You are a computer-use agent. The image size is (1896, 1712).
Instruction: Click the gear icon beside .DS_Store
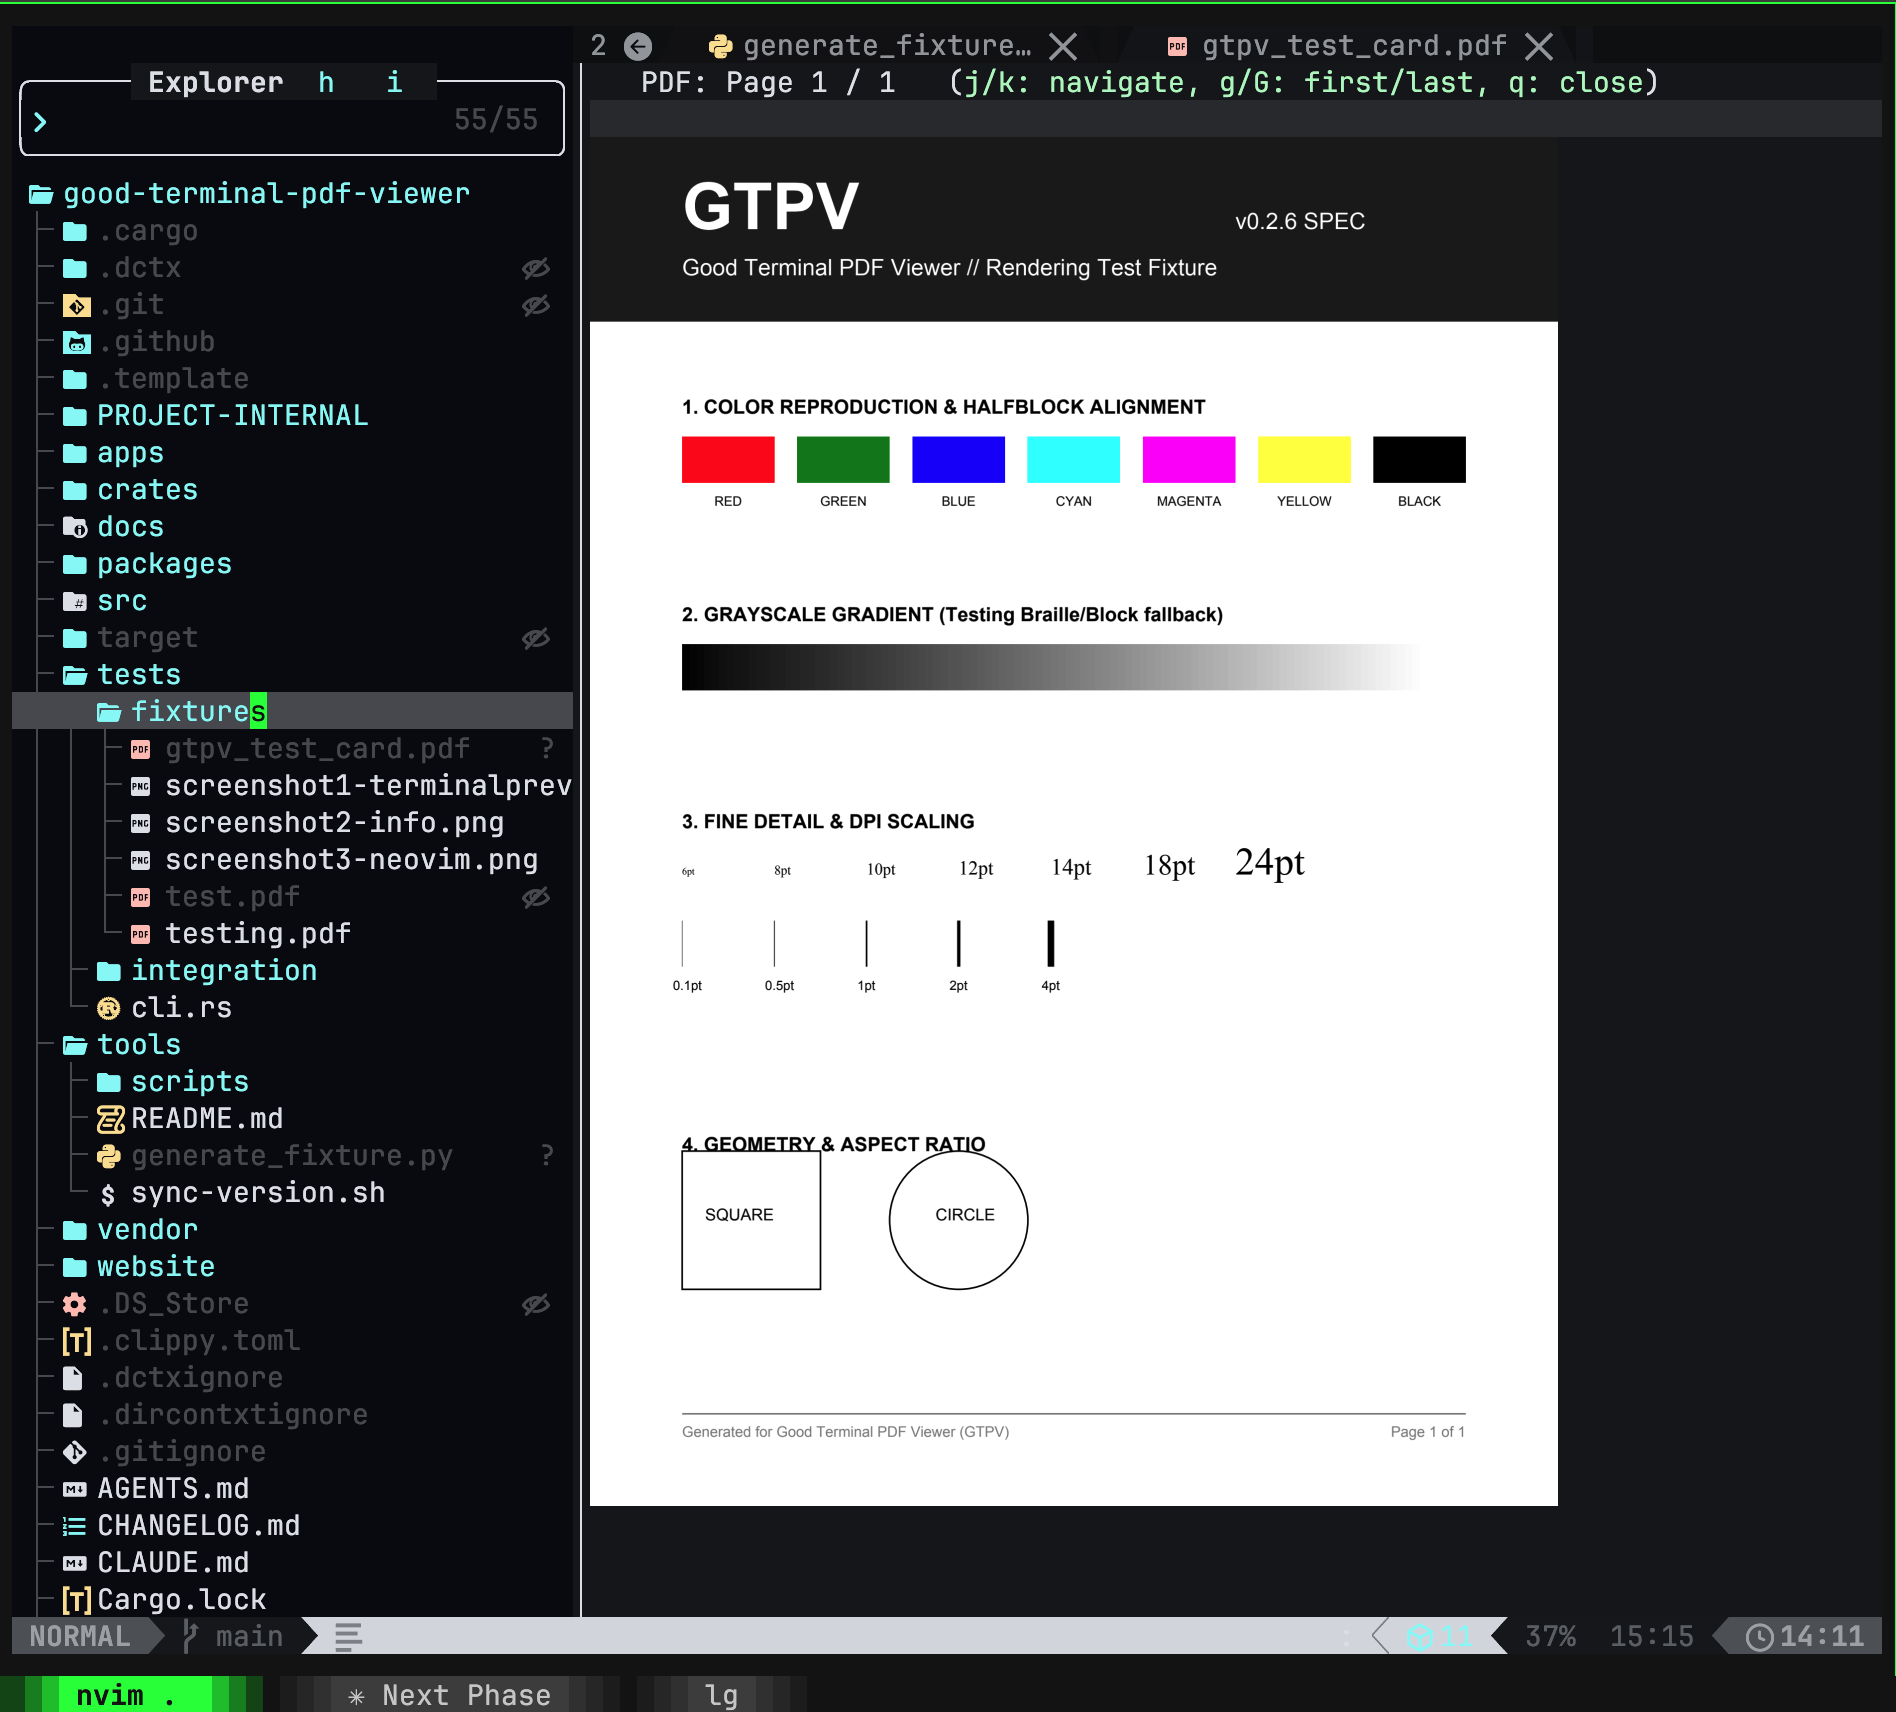pyautogui.click(x=74, y=1304)
